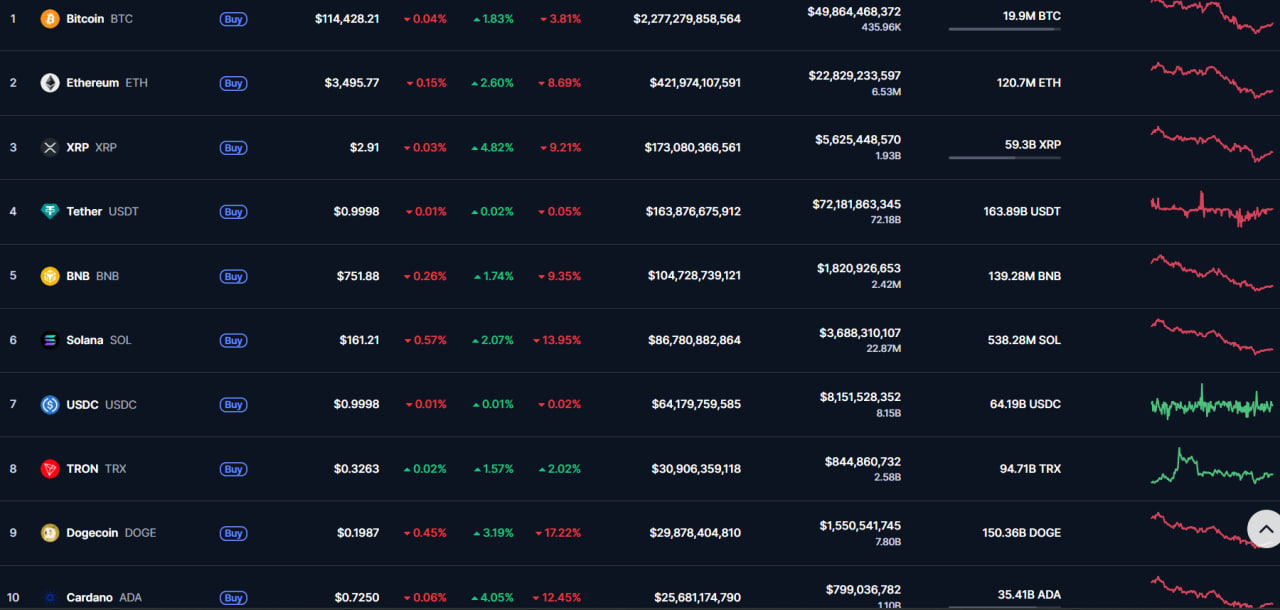
Task: Open the XRP name link
Action: (78, 147)
